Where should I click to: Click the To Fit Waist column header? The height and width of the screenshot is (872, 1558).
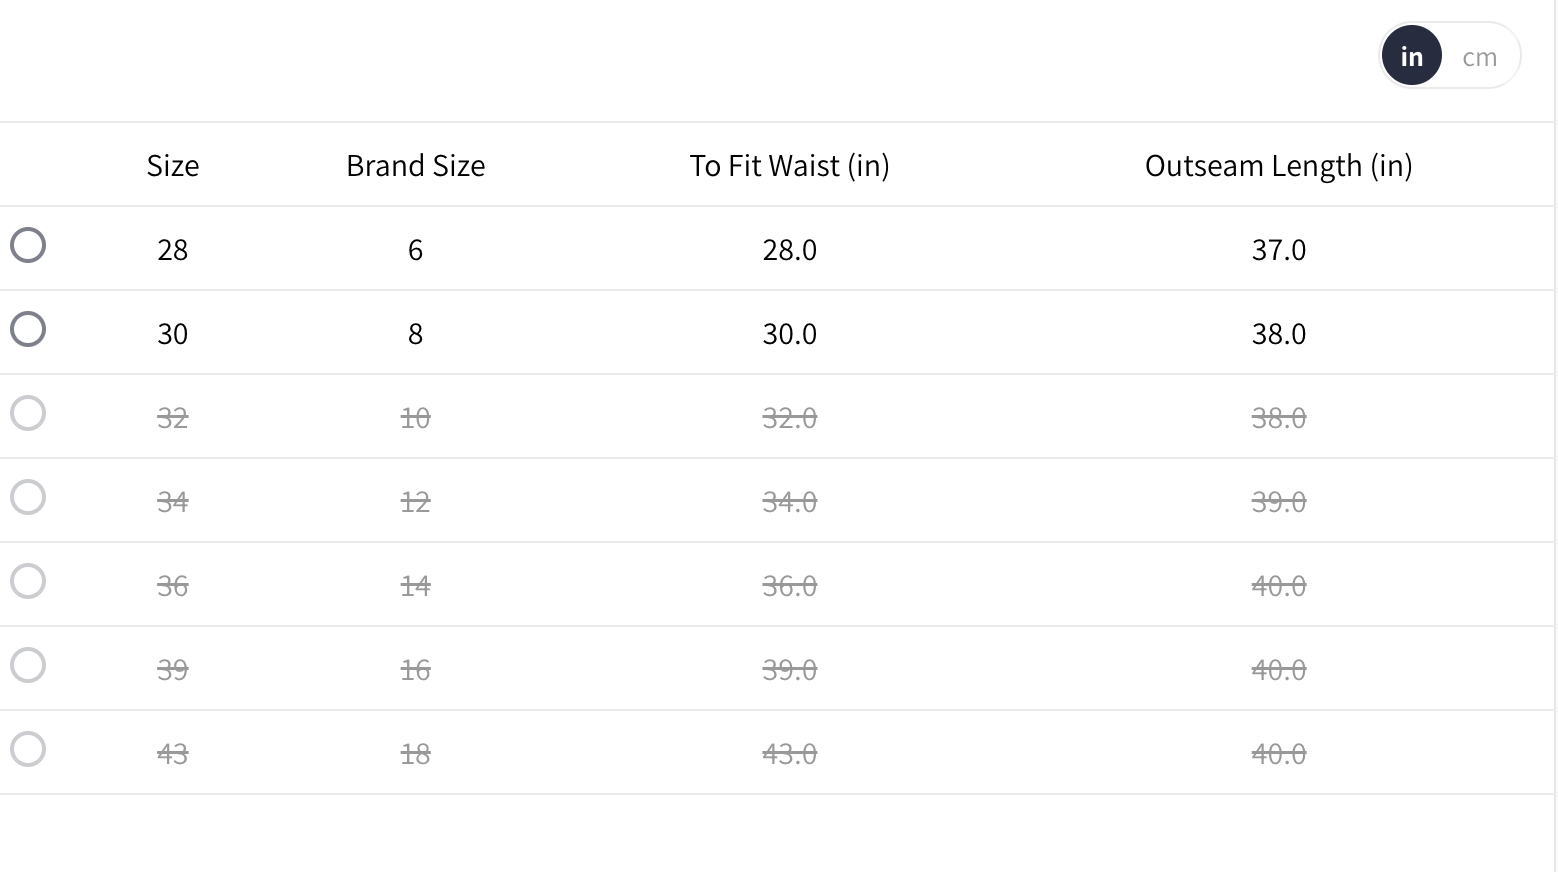[789, 165]
